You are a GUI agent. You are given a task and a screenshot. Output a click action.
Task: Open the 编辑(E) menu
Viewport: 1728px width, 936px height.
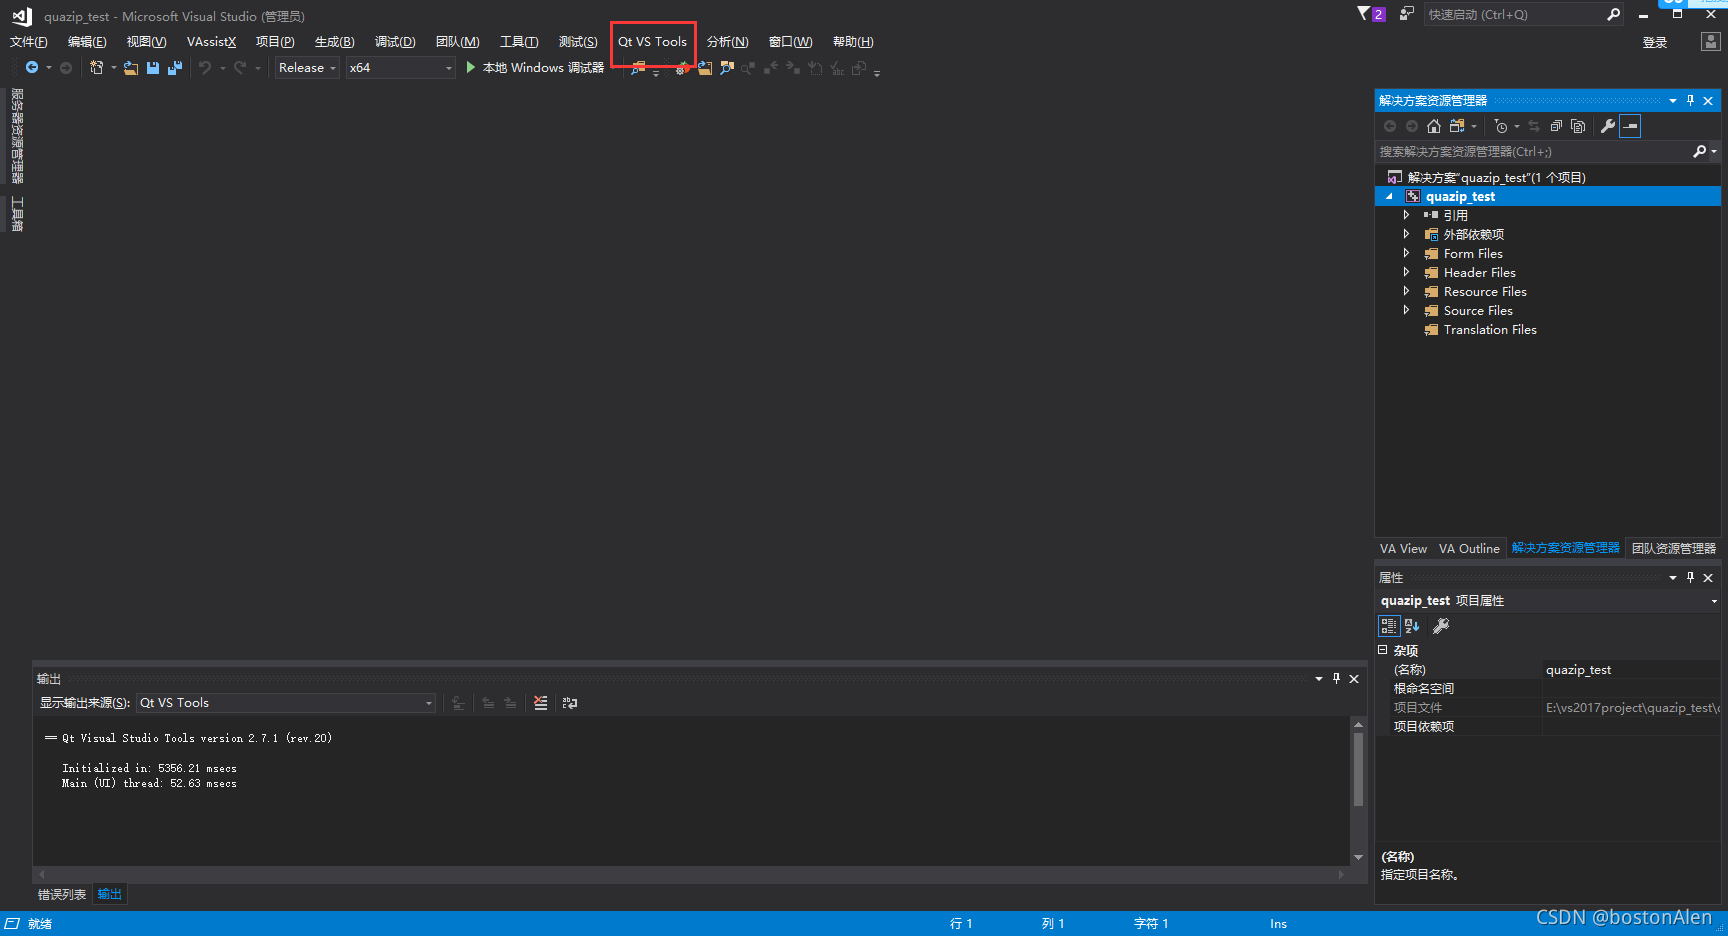(x=87, y=42)
